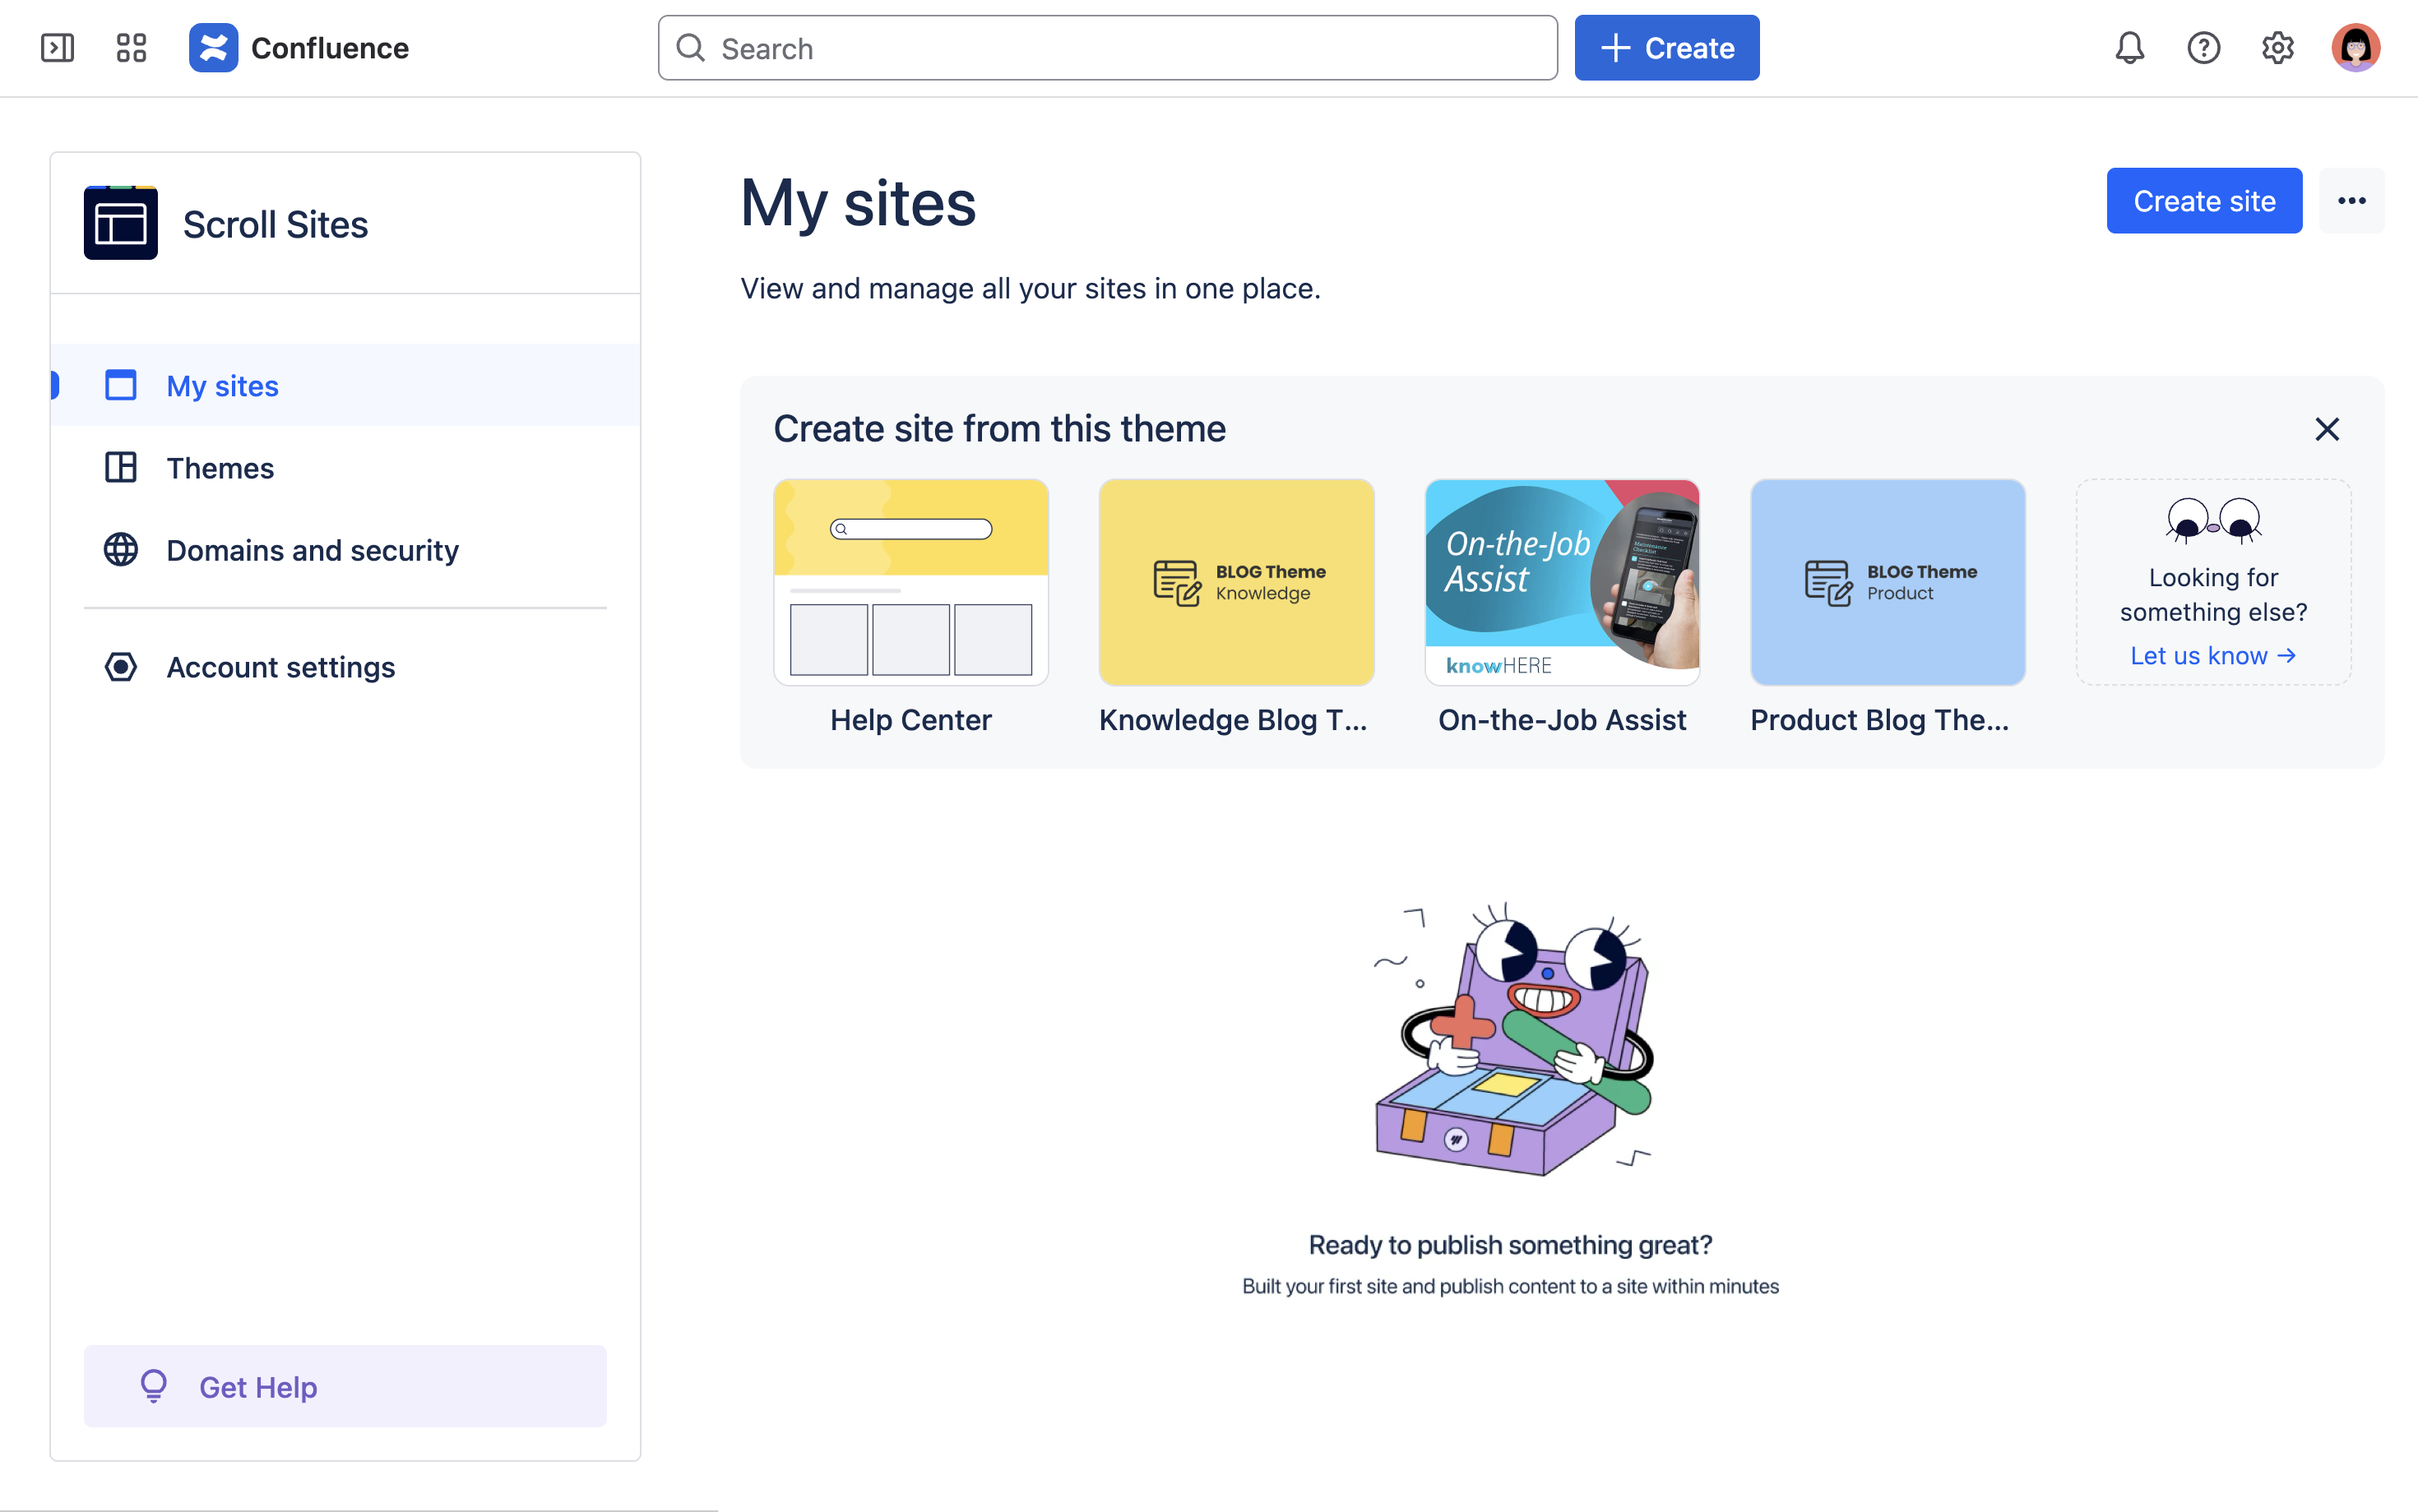The image size is (2418, 1512).
Task: Go to Account settings
Action: tap(281, 667)
